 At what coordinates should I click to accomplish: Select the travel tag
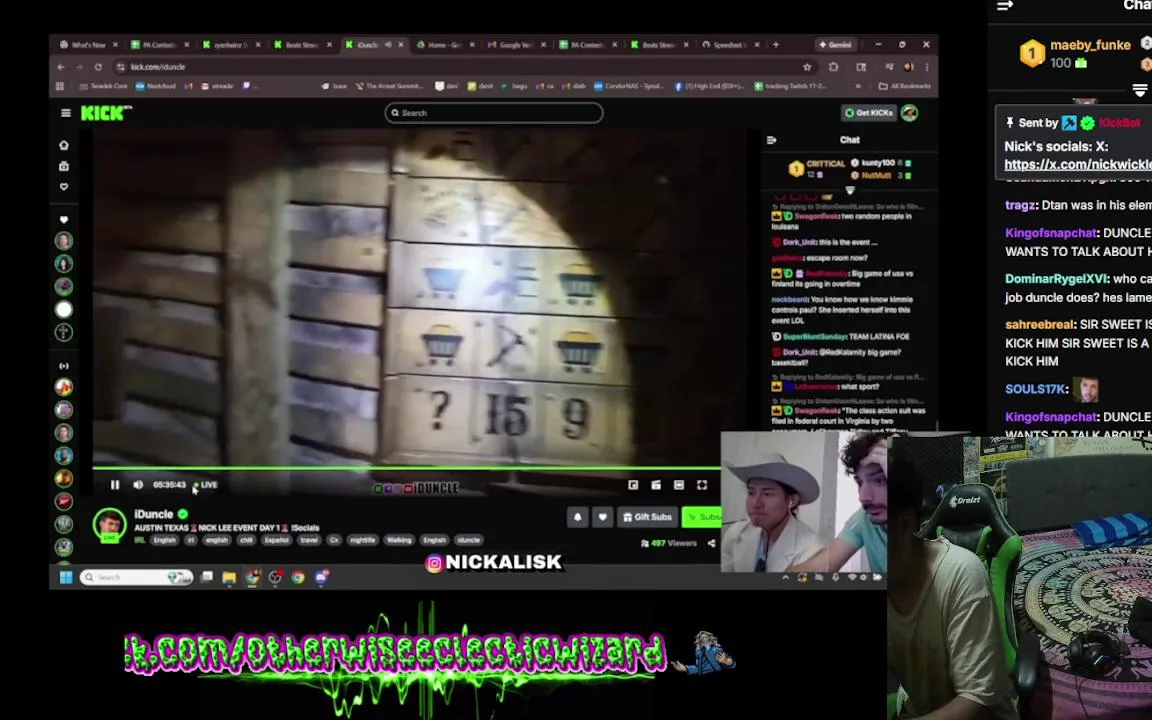click(x=309, y=540)
